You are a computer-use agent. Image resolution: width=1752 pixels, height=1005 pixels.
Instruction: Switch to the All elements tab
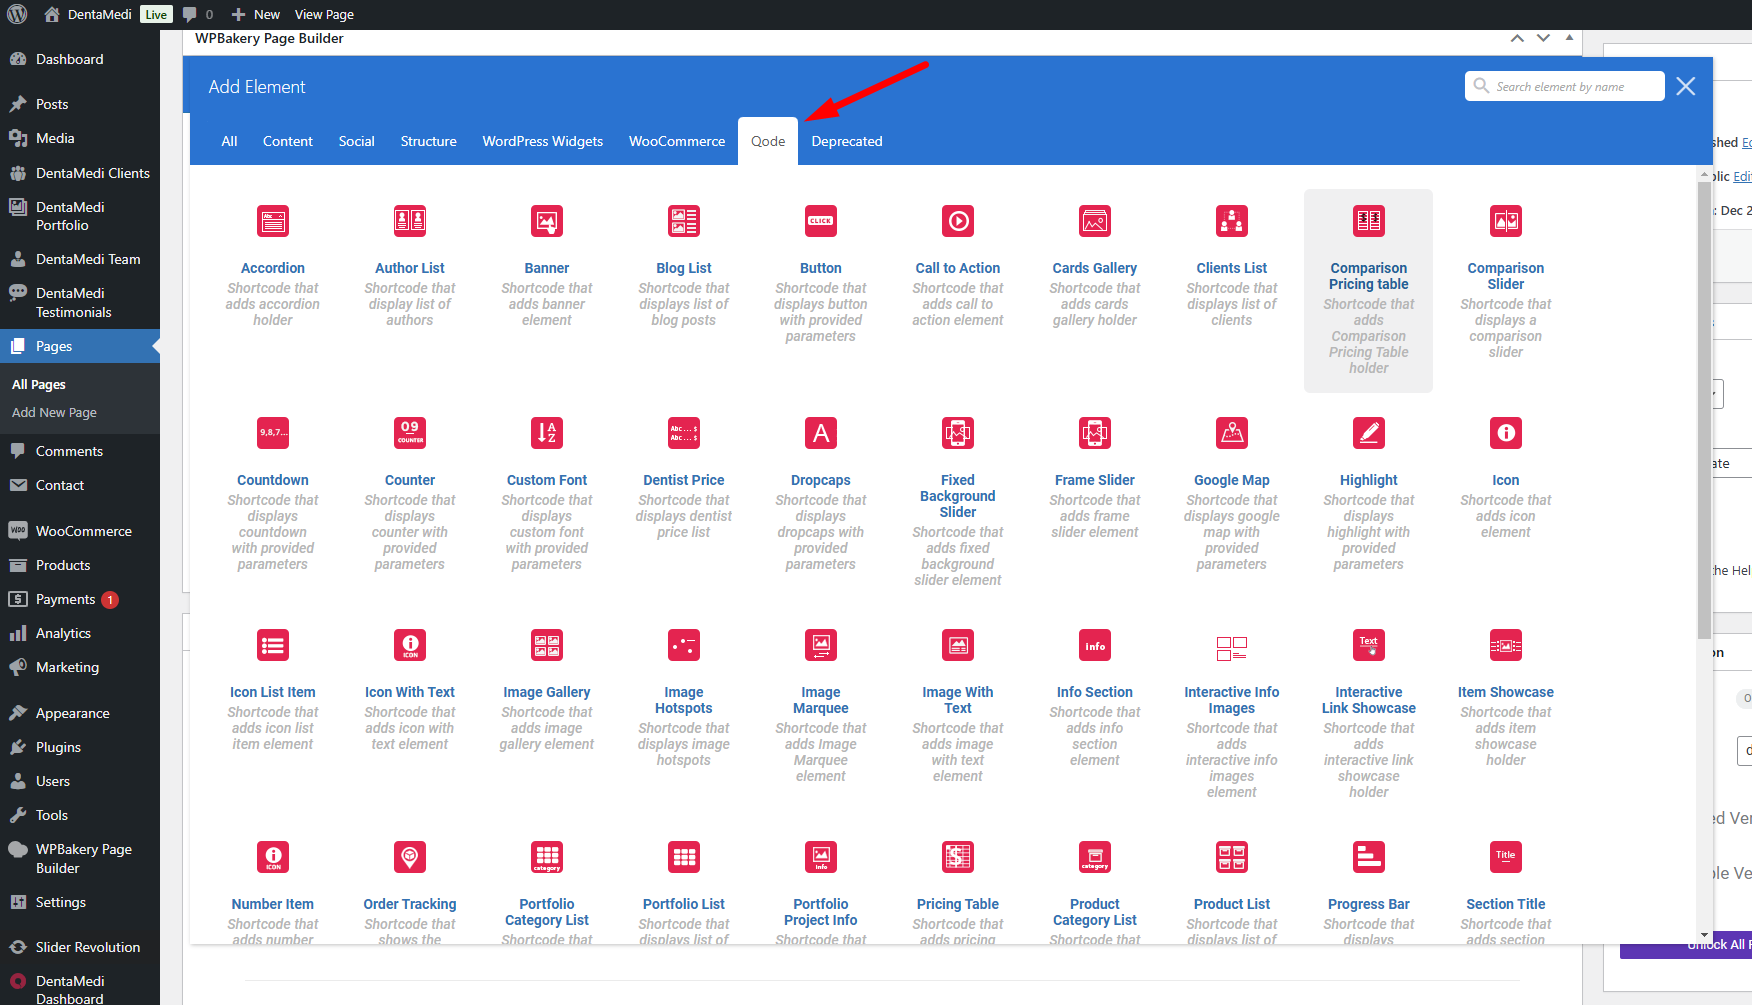pyautogui.click(x=229, y=141)
